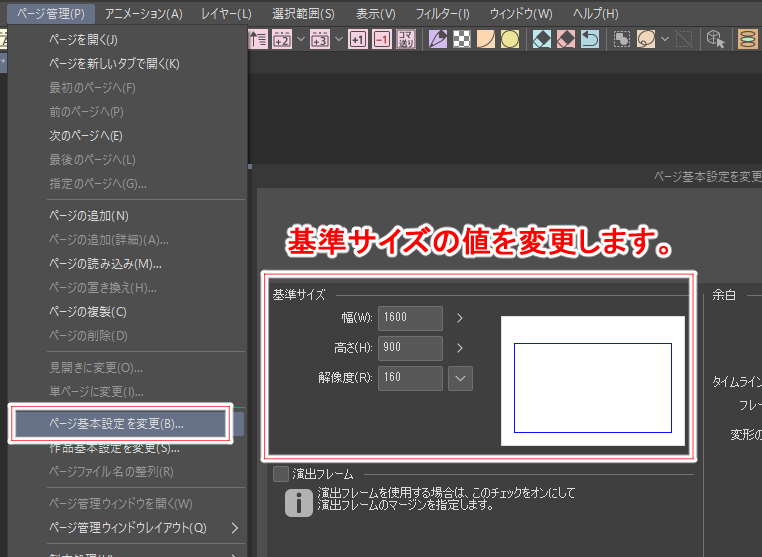Click the 幅(W) field showing 1600
The image size is (762, 557).
click(410, 318)
